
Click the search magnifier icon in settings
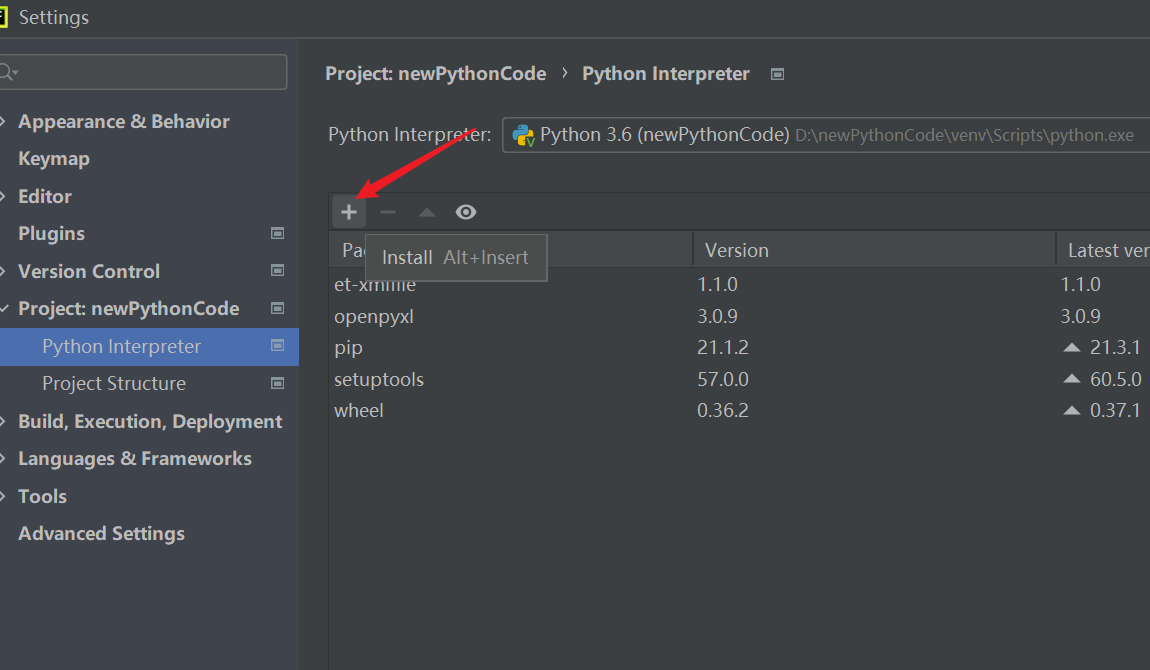(7, 72)
